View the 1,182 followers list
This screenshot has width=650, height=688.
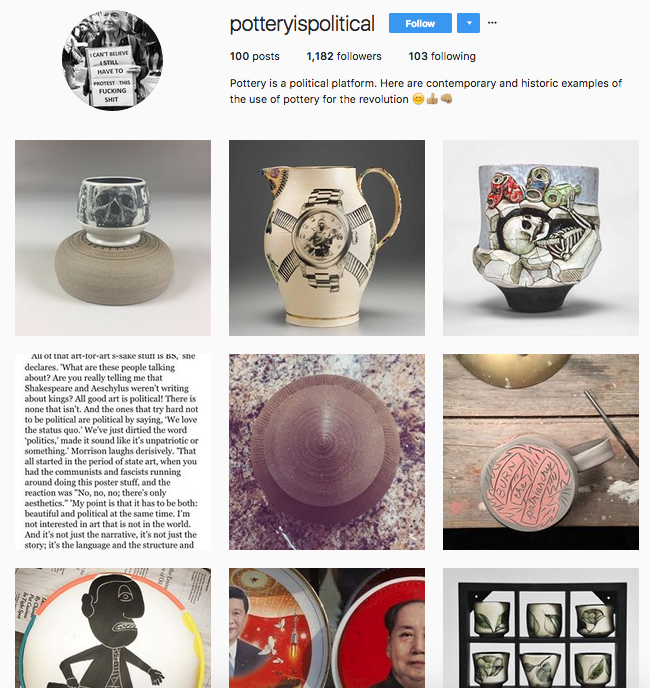click(344, 57)
